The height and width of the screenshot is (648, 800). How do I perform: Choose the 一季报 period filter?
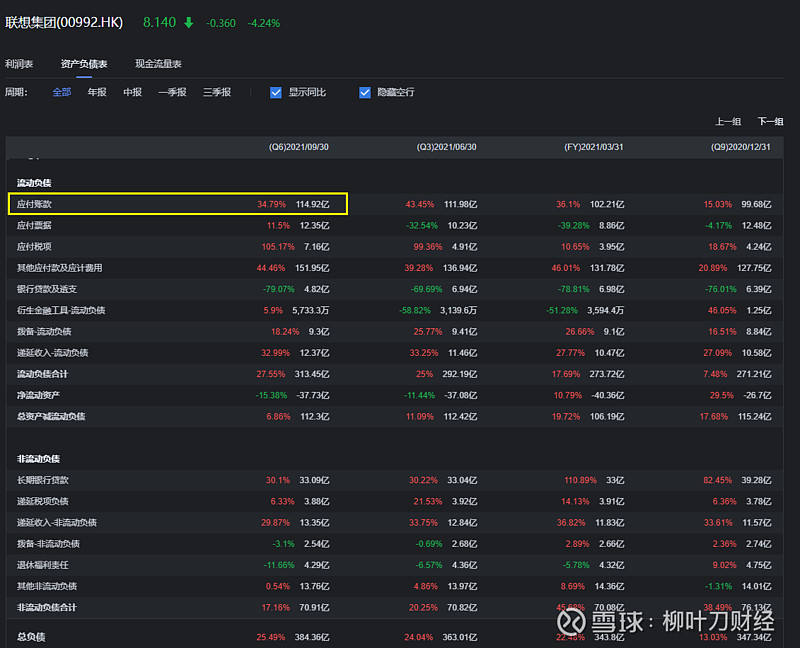172,92
